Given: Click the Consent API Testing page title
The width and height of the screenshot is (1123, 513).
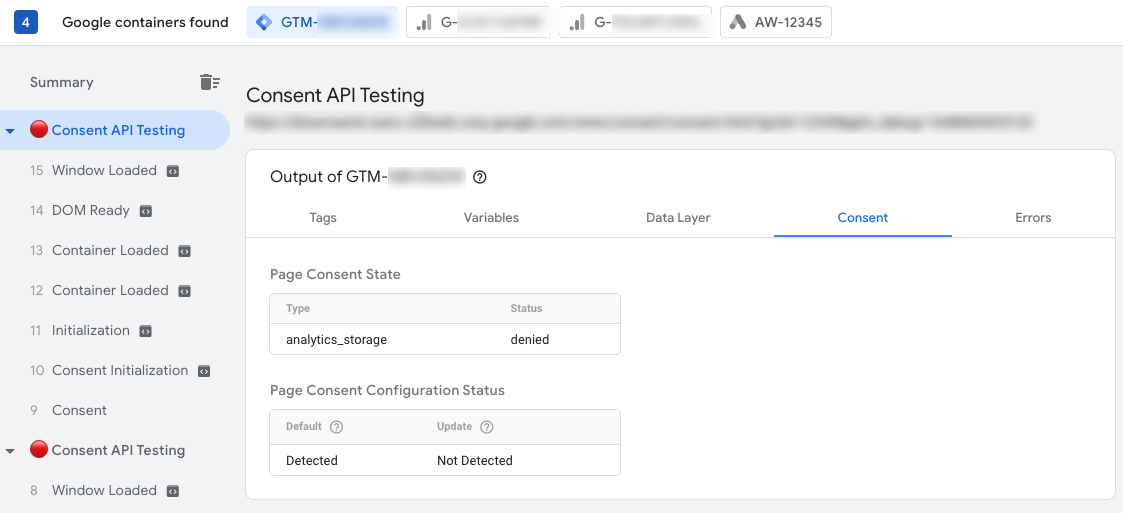Looking at the screenshot, I should [335, 95].
